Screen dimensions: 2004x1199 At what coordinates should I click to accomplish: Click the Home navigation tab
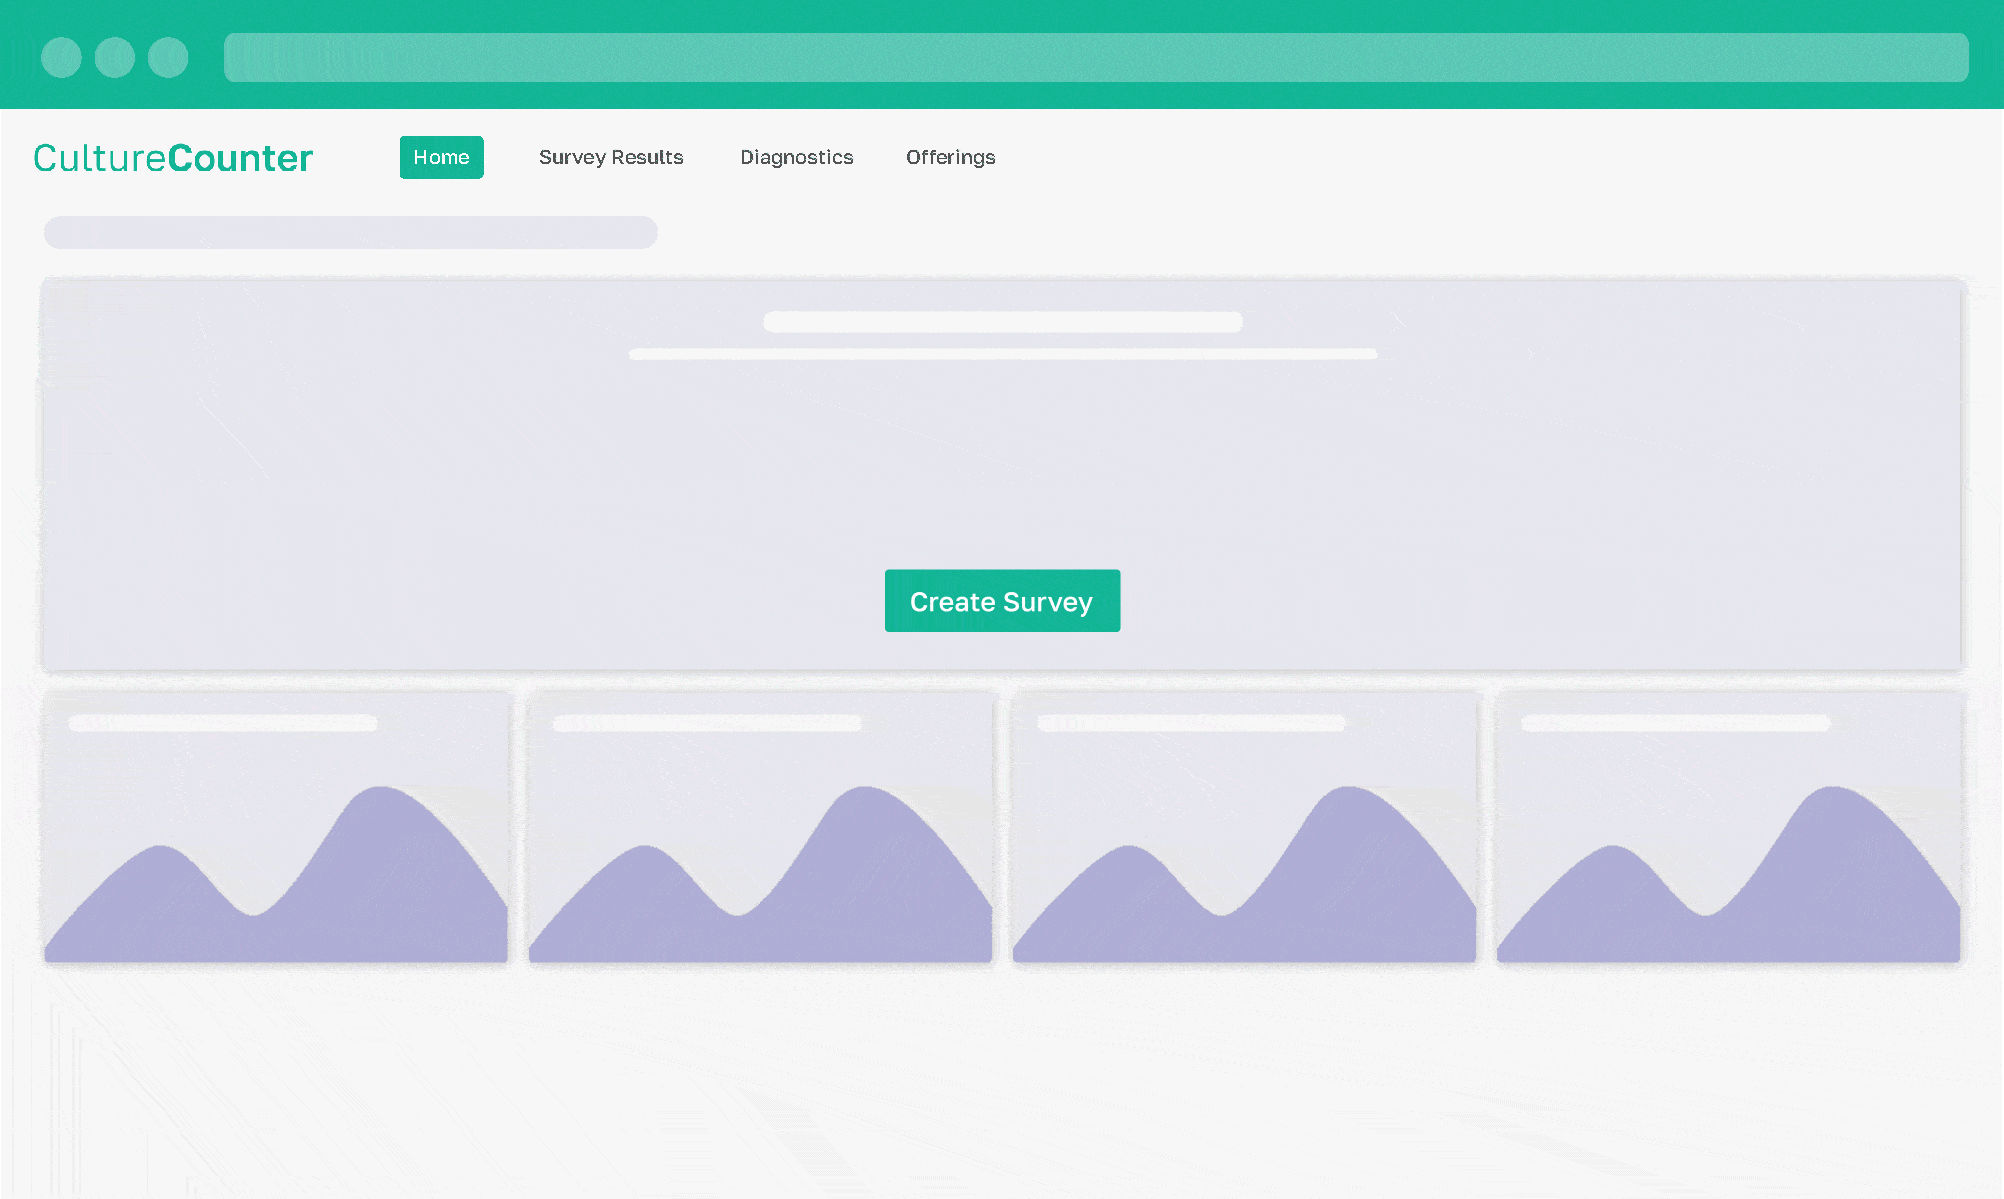(x=441, y=157)
